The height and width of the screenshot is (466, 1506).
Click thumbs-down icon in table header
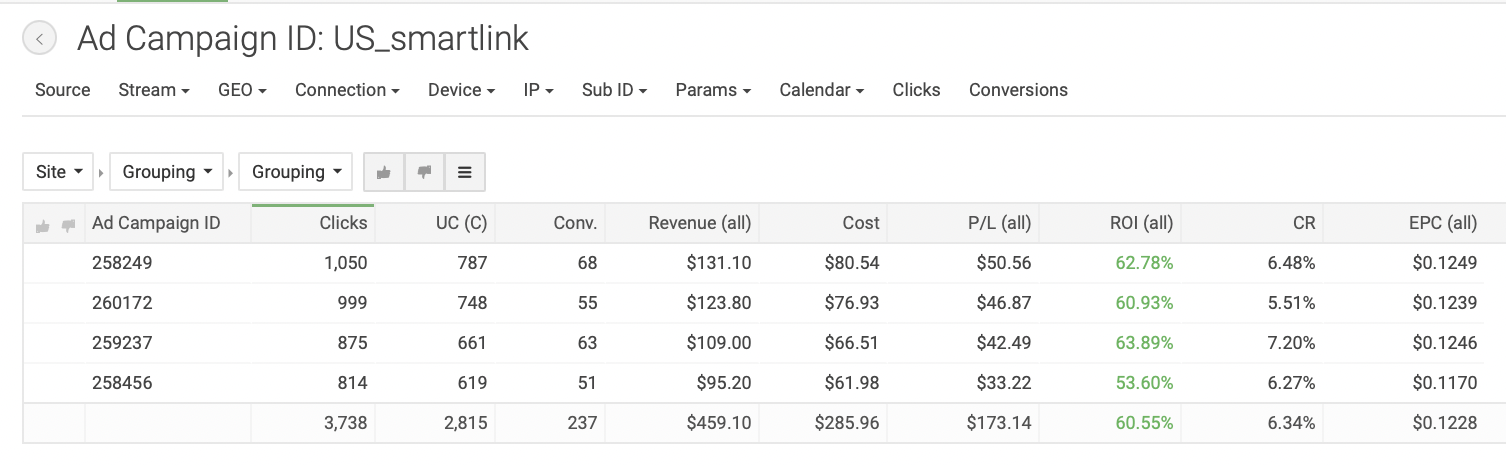68,224
